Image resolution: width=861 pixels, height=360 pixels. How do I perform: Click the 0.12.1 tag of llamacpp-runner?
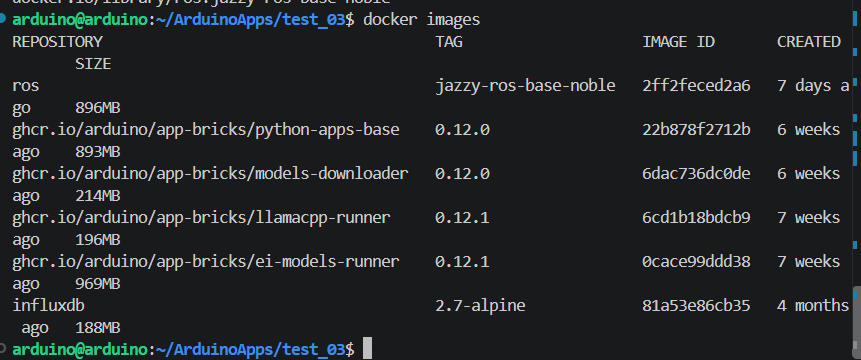pos(462,218)
